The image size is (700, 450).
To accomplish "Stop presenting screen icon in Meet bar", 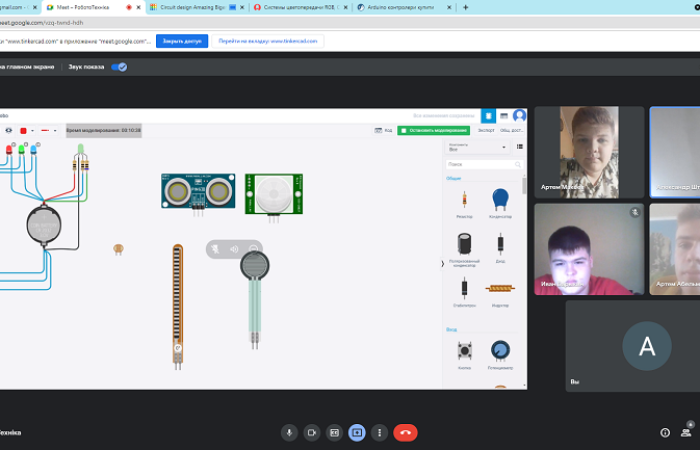I will pyautogui.click(x=357, y=432).
